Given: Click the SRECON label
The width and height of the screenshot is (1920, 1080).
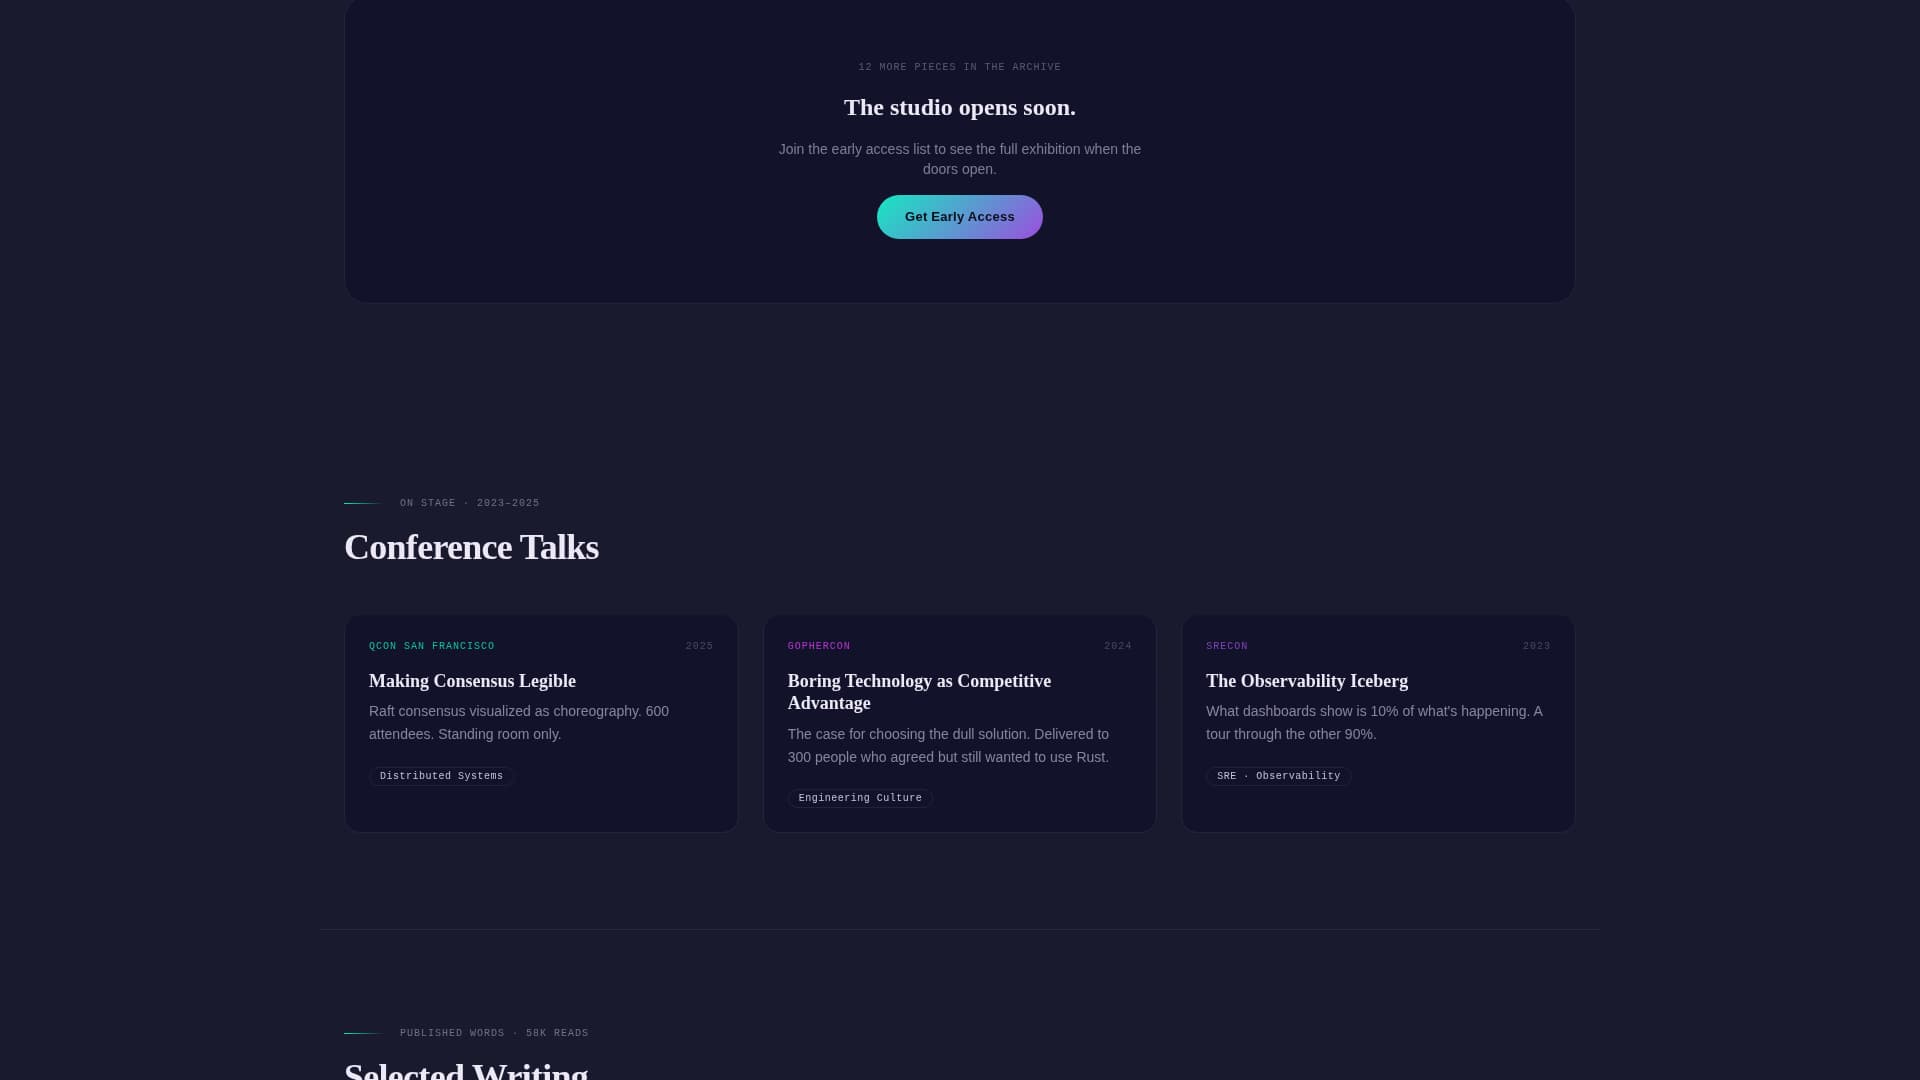Looking at the screenshot, I should pyautogui.click(x=1227, y=646).
